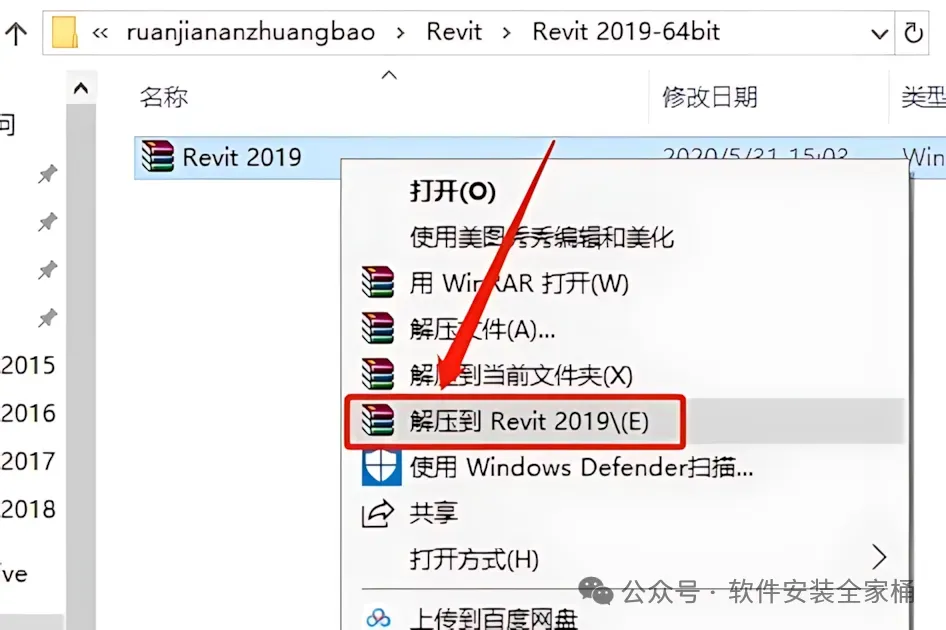Click navigation pane scroll up arrow
This screenshot has width=946, height=630.
point(81,89)
